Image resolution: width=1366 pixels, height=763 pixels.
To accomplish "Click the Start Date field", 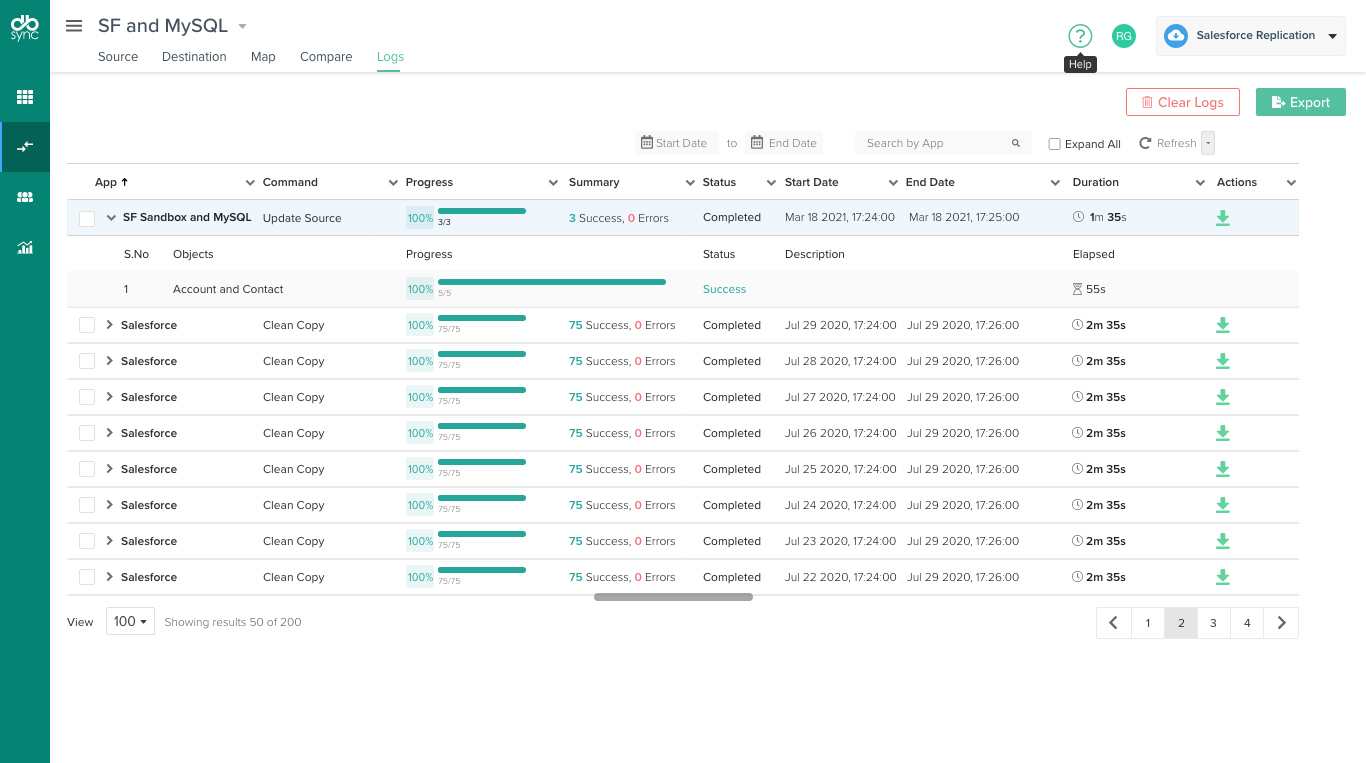I will tap(677, 143).
